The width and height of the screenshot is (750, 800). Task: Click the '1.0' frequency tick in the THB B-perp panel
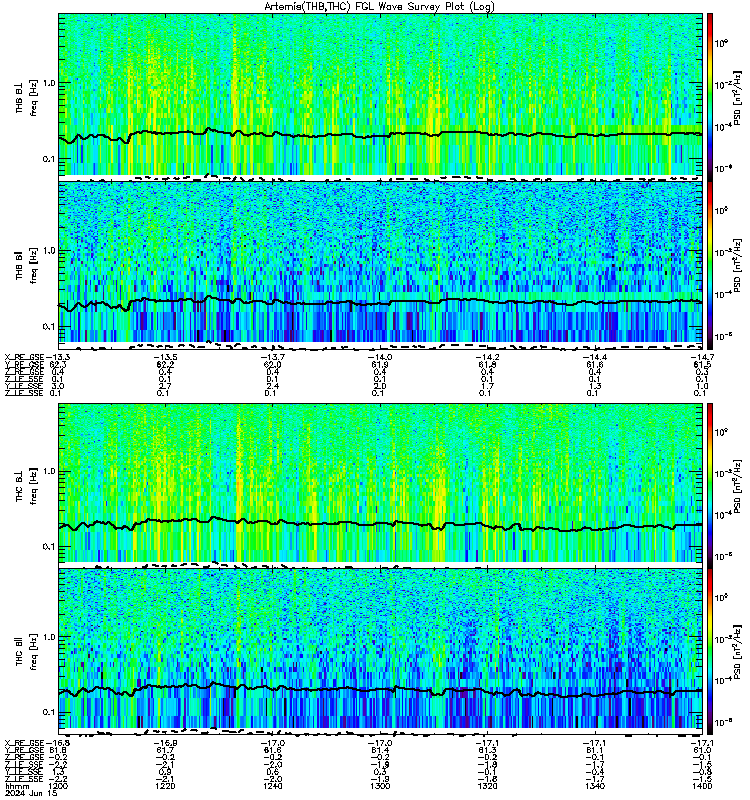(x=49, y=83)
